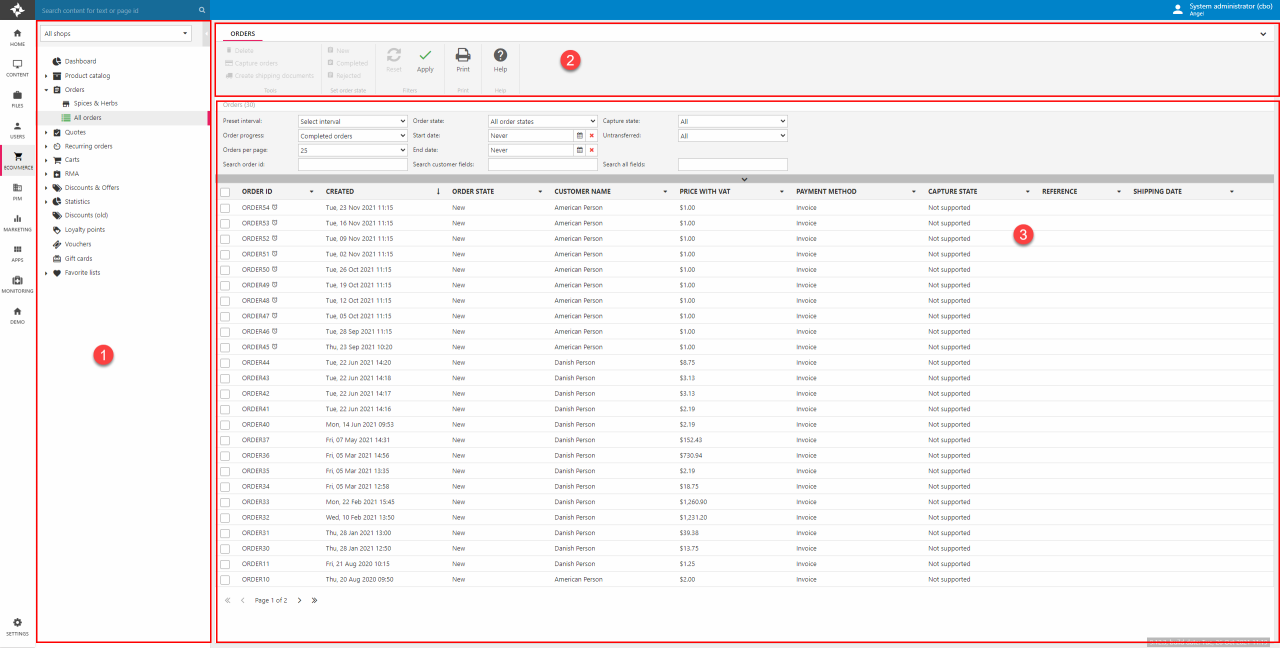Open Help from the ribbon toolbar
The height and width of the screenshot is (648, 1280).
pyautogui.click(x=500, y=56)
